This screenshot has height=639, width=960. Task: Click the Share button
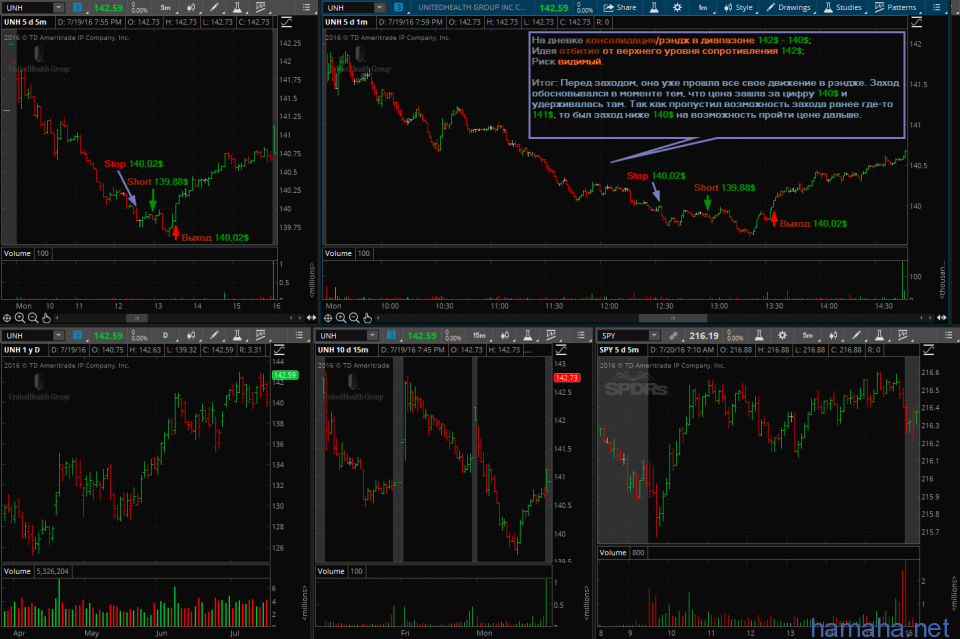point(620,7)
